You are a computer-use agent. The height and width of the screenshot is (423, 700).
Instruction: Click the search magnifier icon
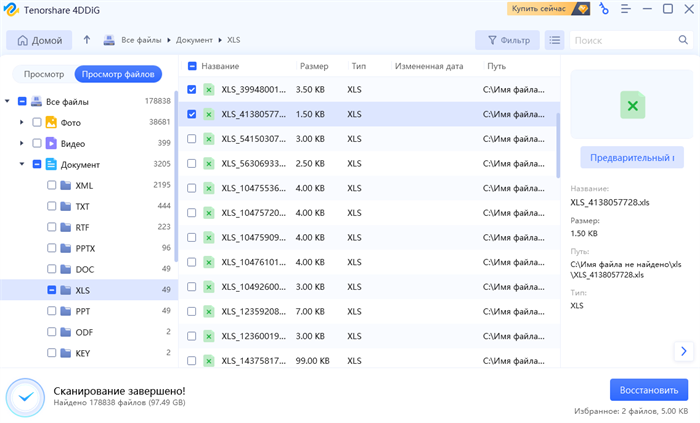point(683,40)
